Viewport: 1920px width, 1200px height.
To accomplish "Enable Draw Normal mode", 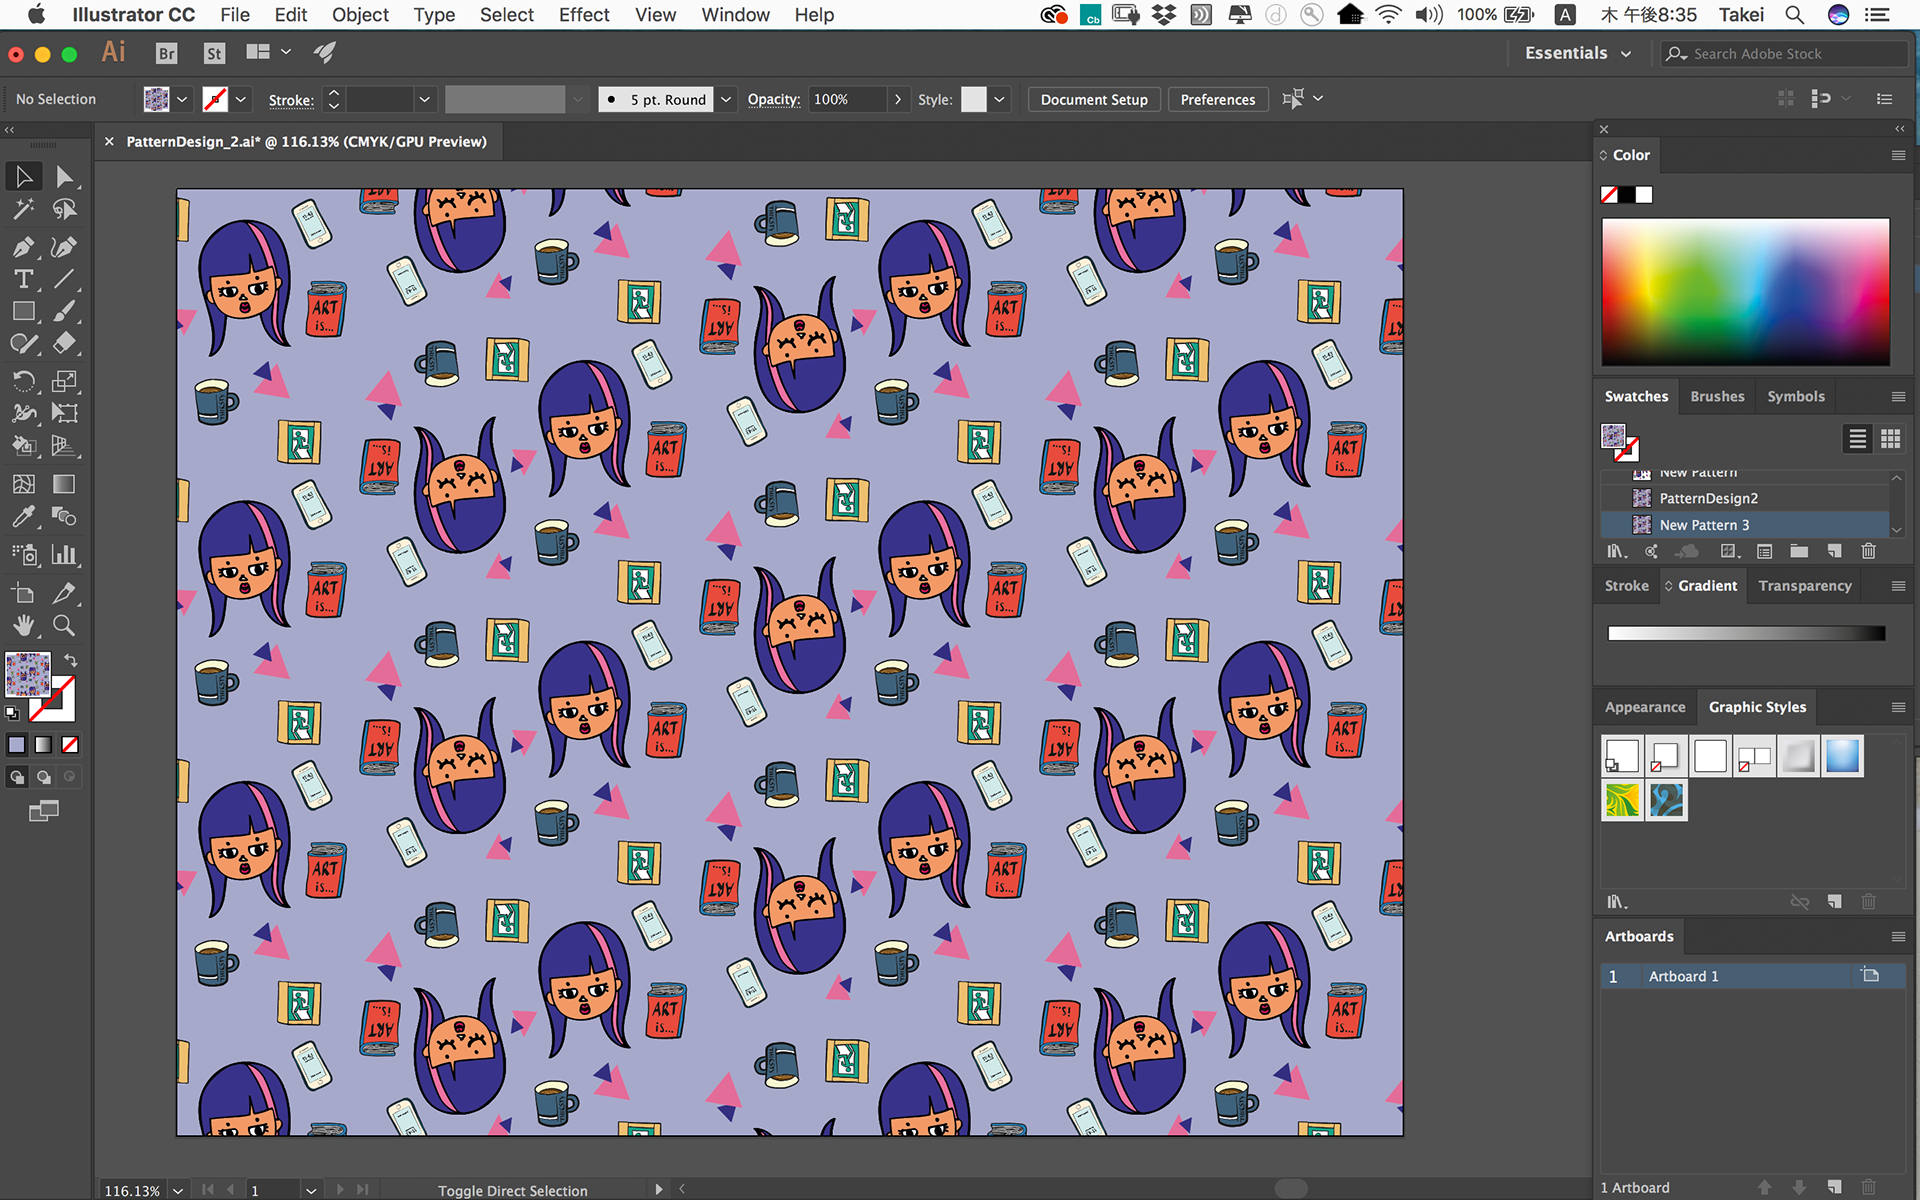I will pyautogui.click(x=17, y=777).
